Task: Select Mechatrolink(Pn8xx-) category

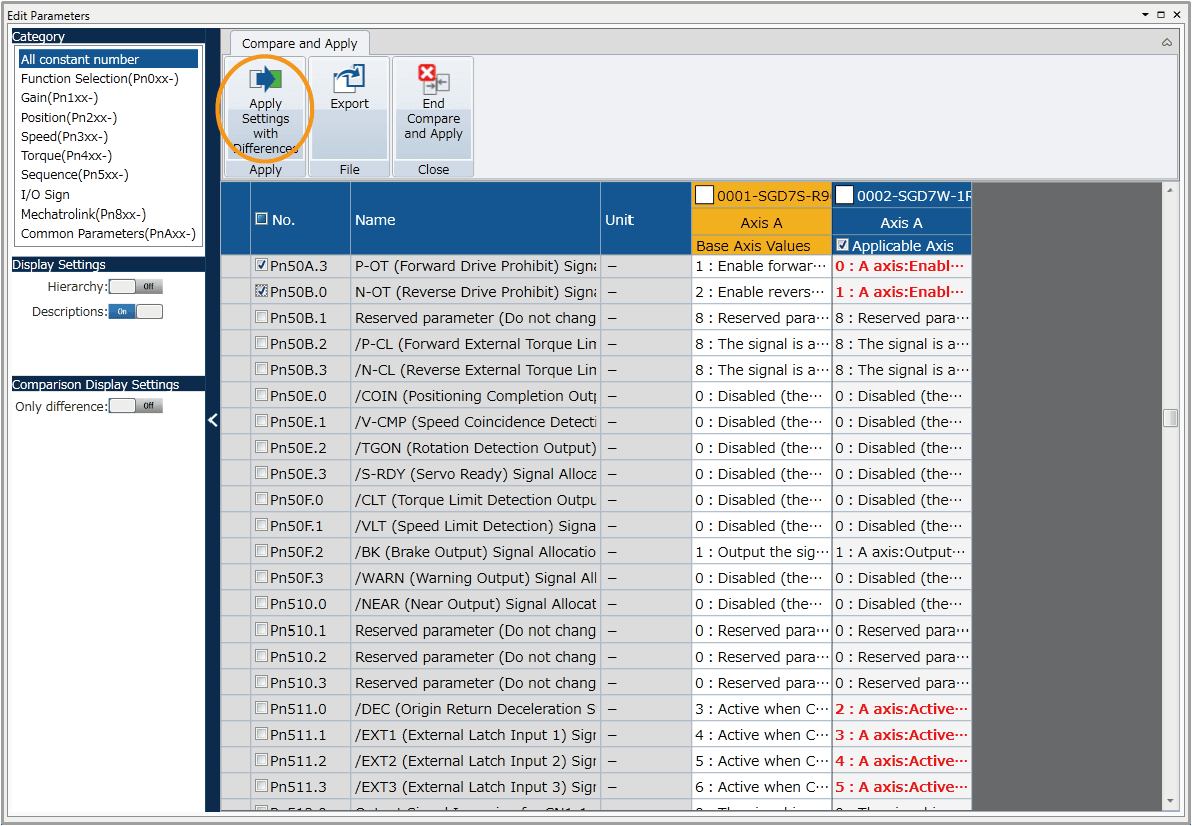Action: point(83,214)
